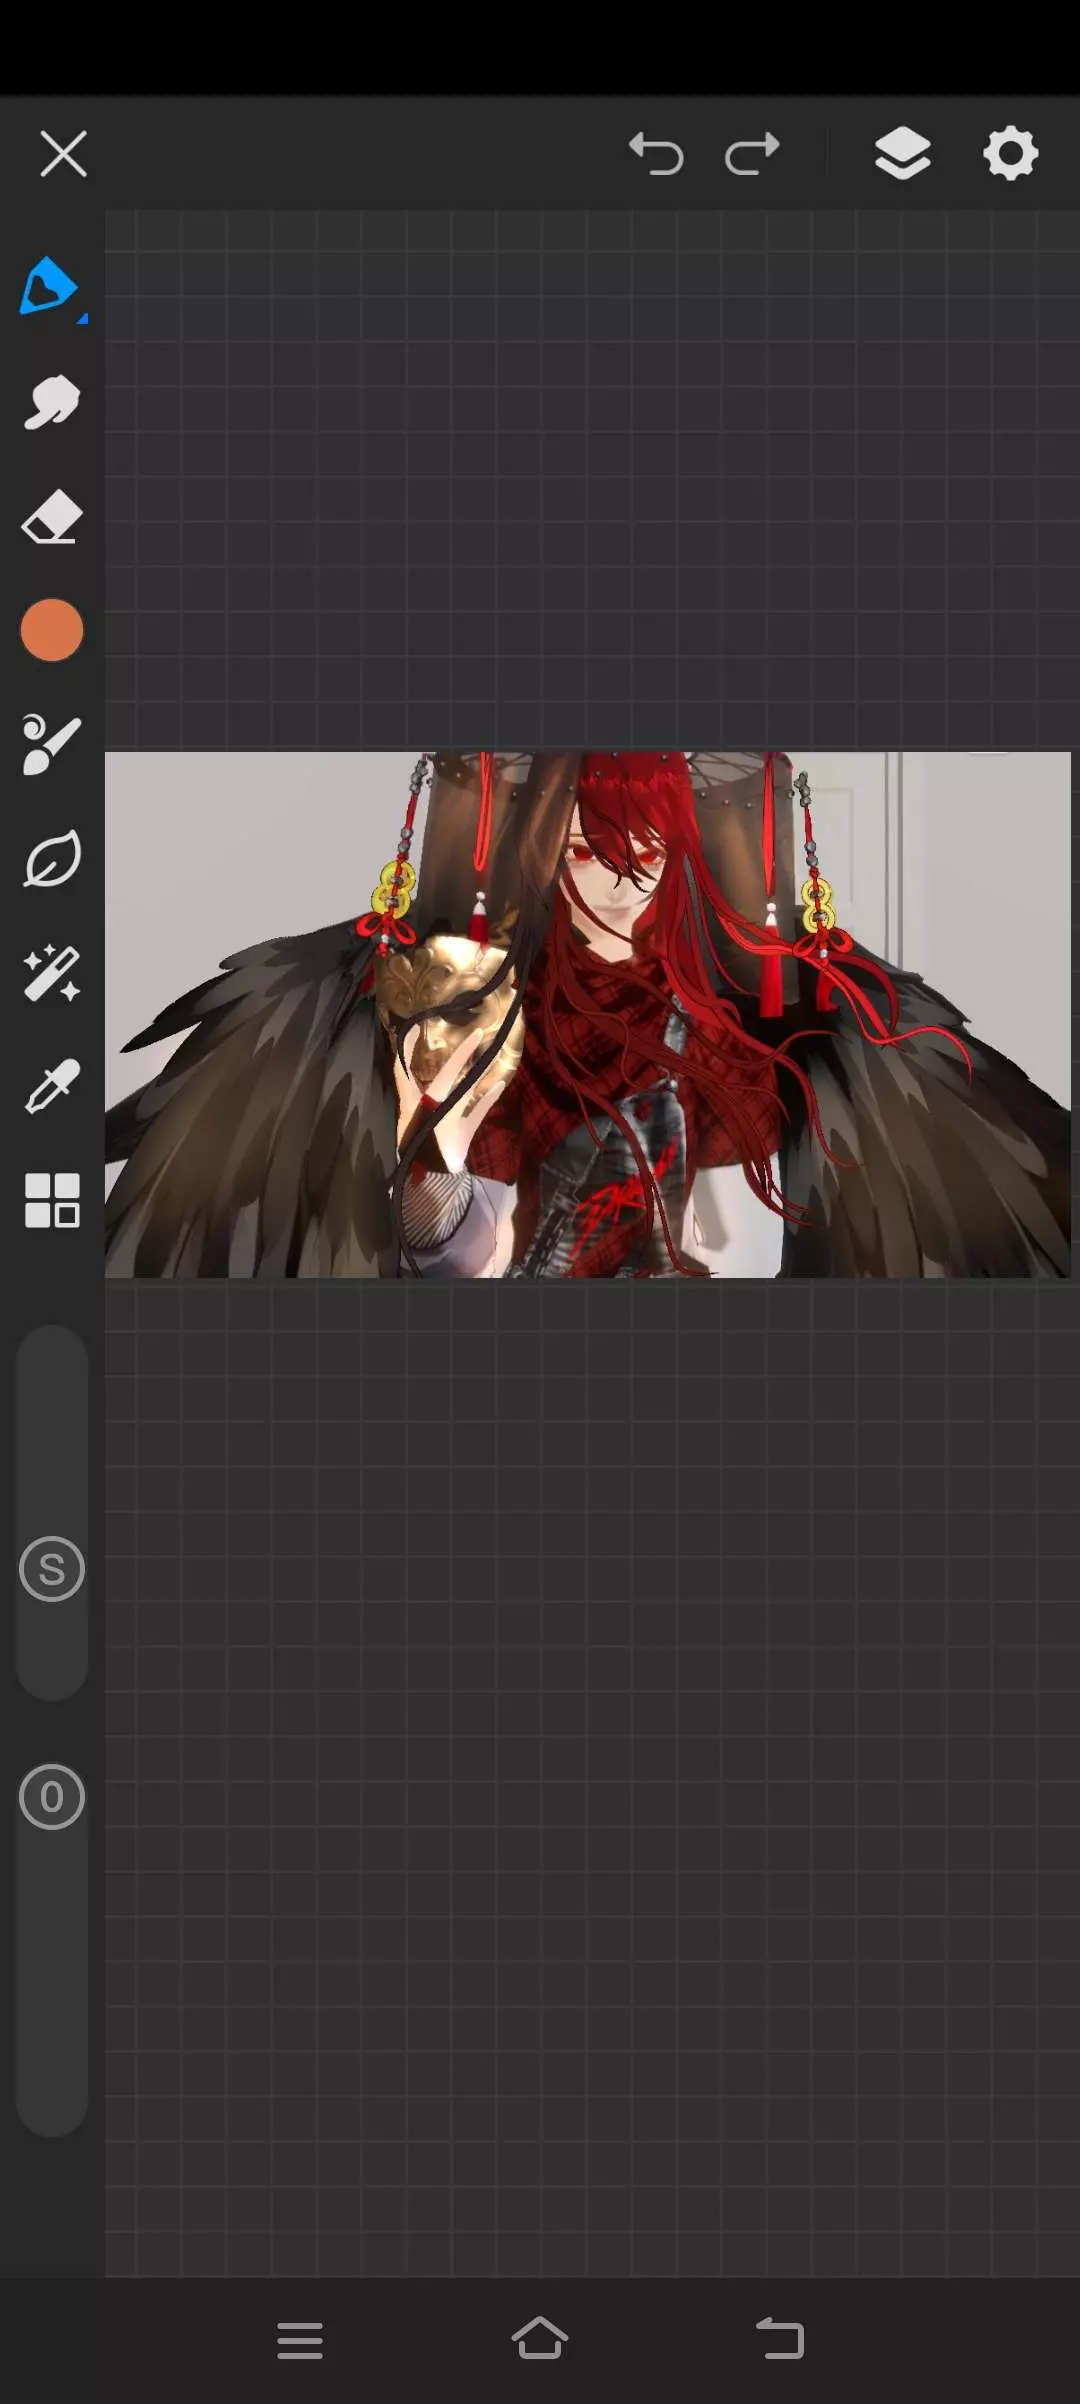
Task: Select the Smudge finger tool
Action: click(51, 402)
